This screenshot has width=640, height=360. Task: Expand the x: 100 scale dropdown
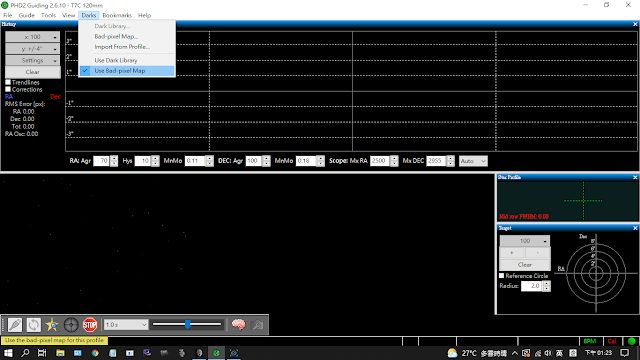(x=33, y=37)
